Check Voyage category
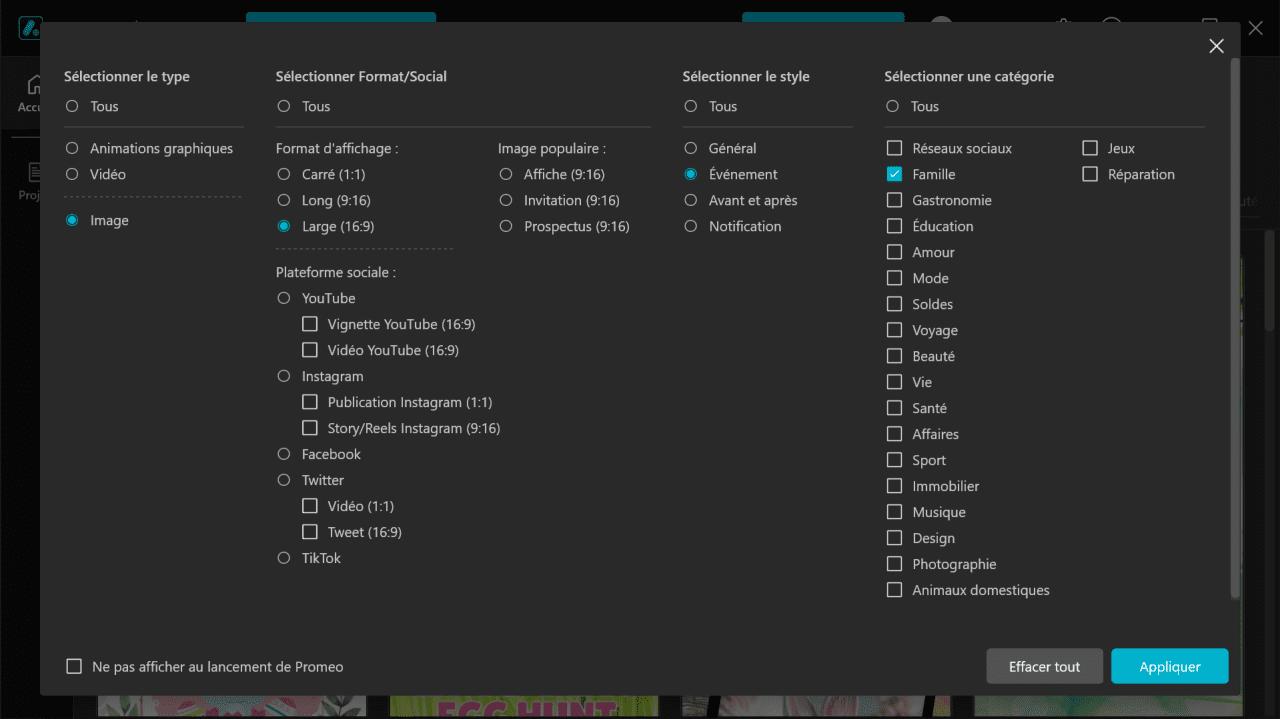1280x719 pixels. [x=895, y=330]
